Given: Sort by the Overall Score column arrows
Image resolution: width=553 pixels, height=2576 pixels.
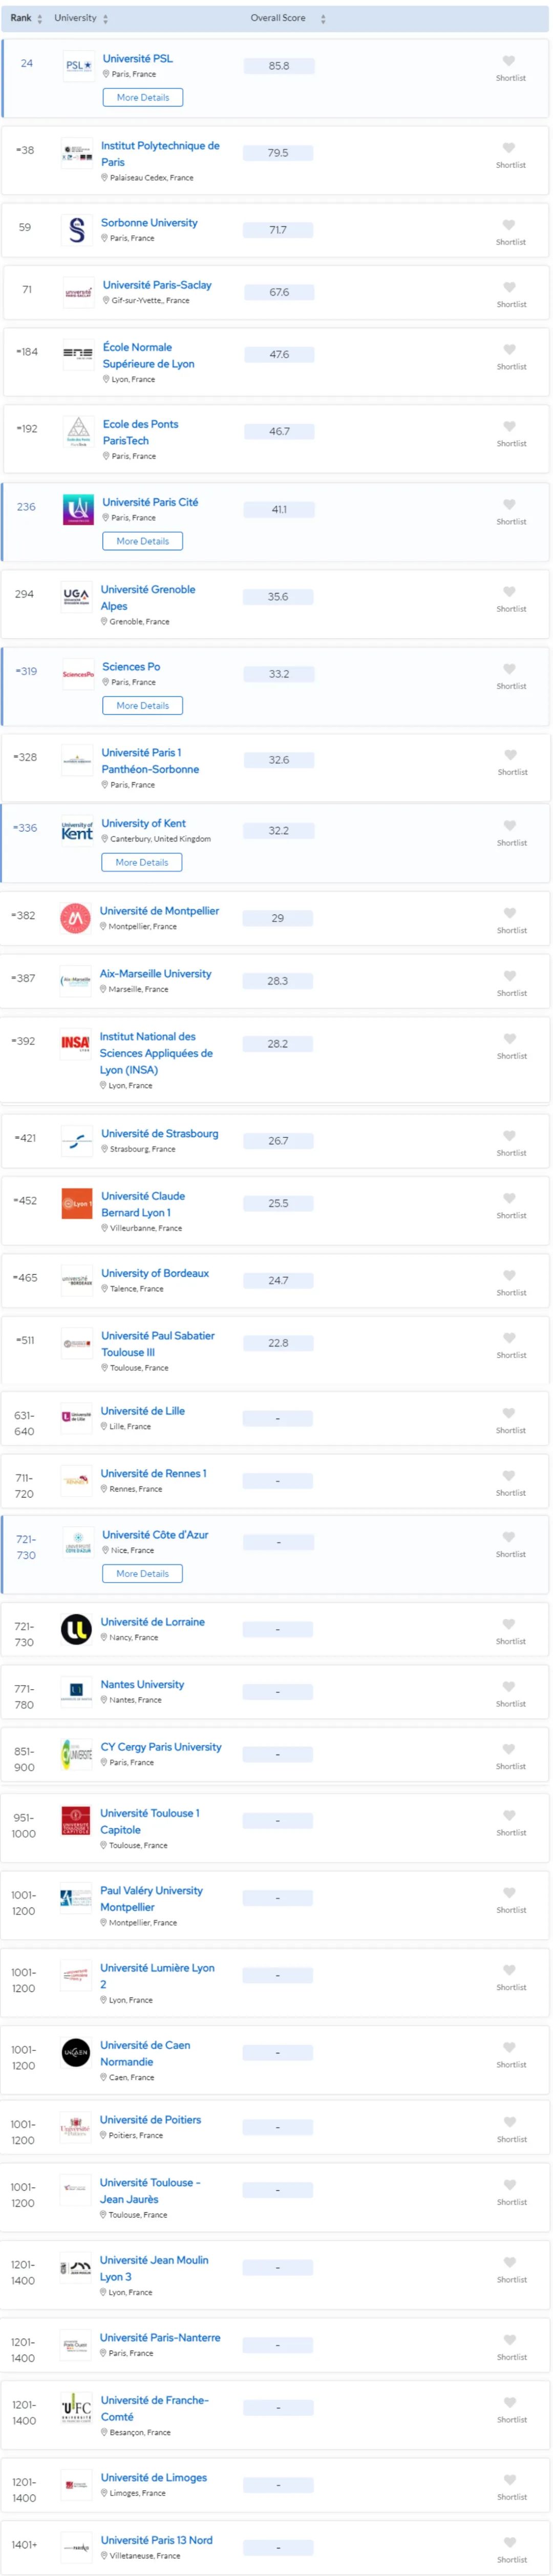Looking at the screenshot, I should coord(322,17).
